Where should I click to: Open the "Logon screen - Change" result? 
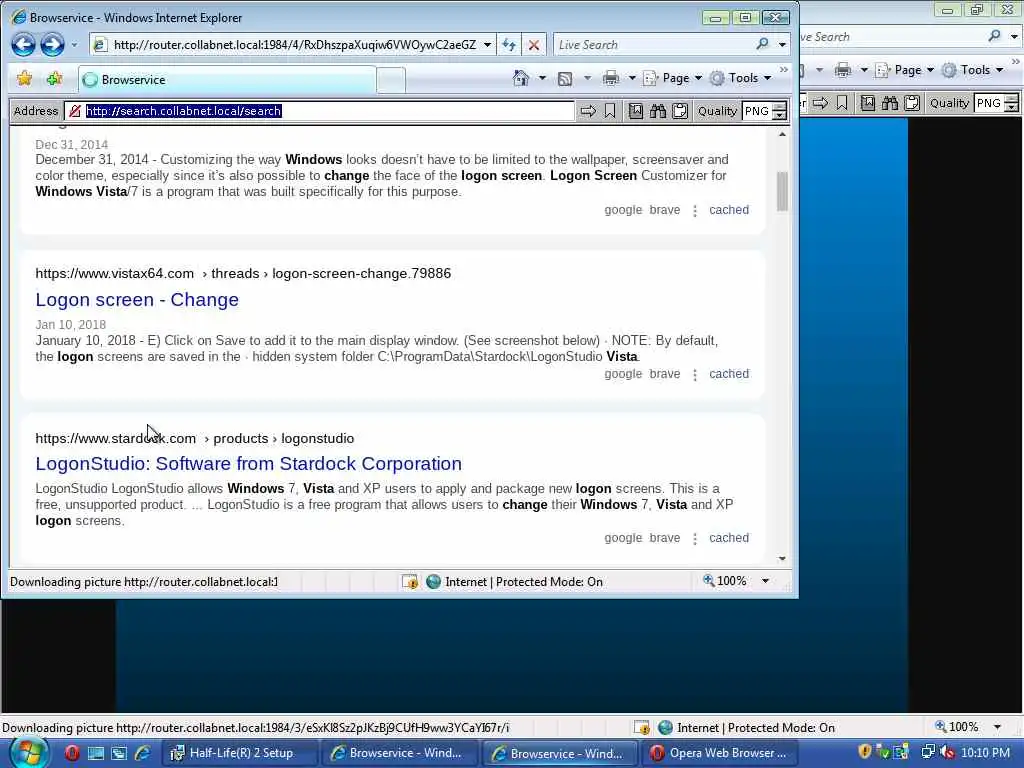click(137, 300)
